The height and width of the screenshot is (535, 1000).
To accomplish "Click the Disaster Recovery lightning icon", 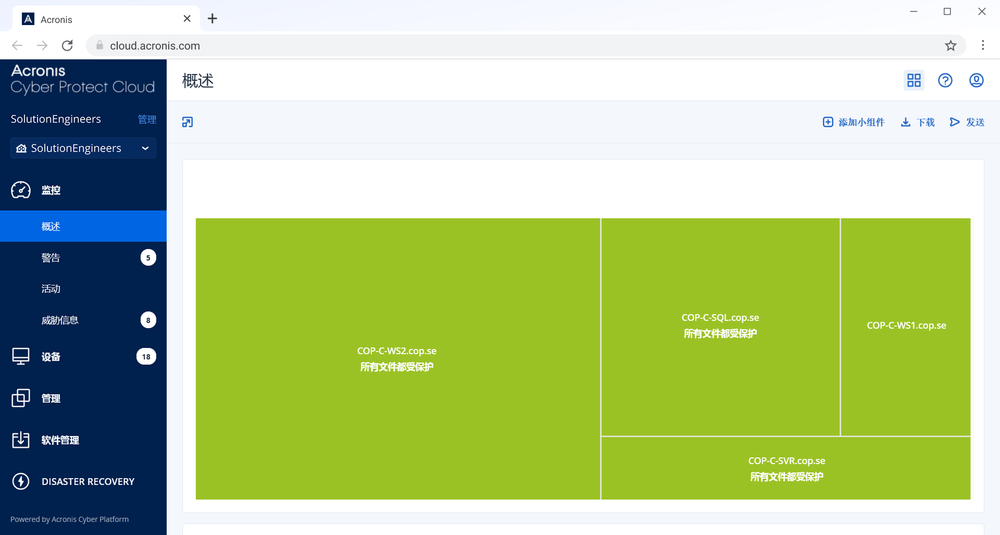I will (20, 481).
